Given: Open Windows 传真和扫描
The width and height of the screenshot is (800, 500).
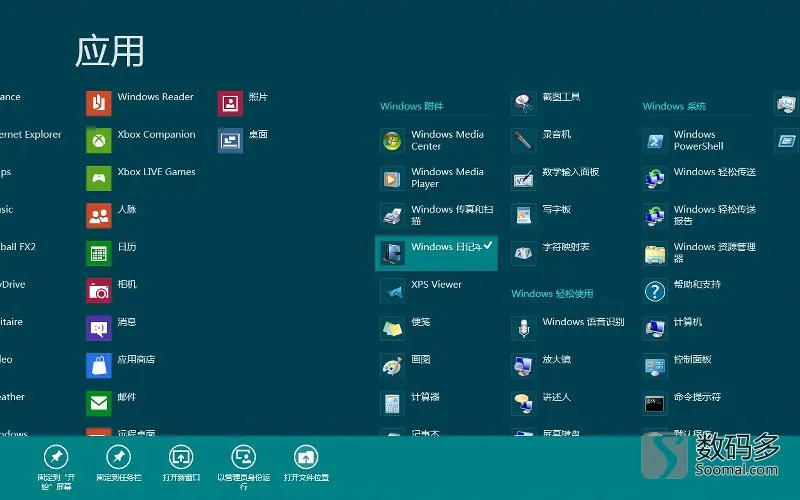Looking at the screenshot, I should pos(437,215).
